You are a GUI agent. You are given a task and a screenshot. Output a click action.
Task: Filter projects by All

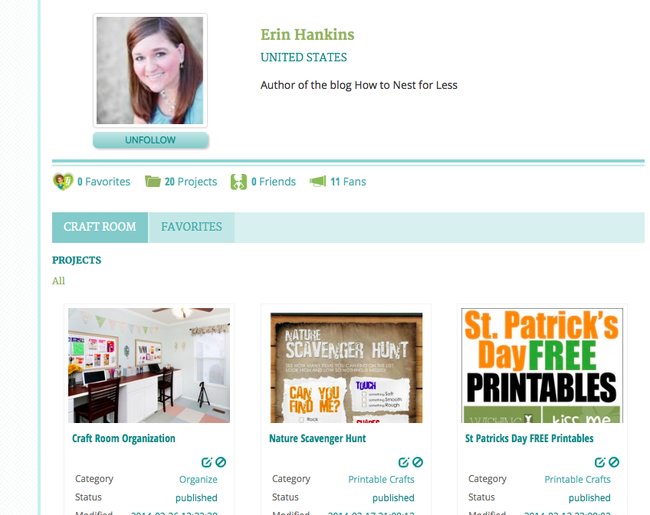pyautogui.click(x=58, y=281)
